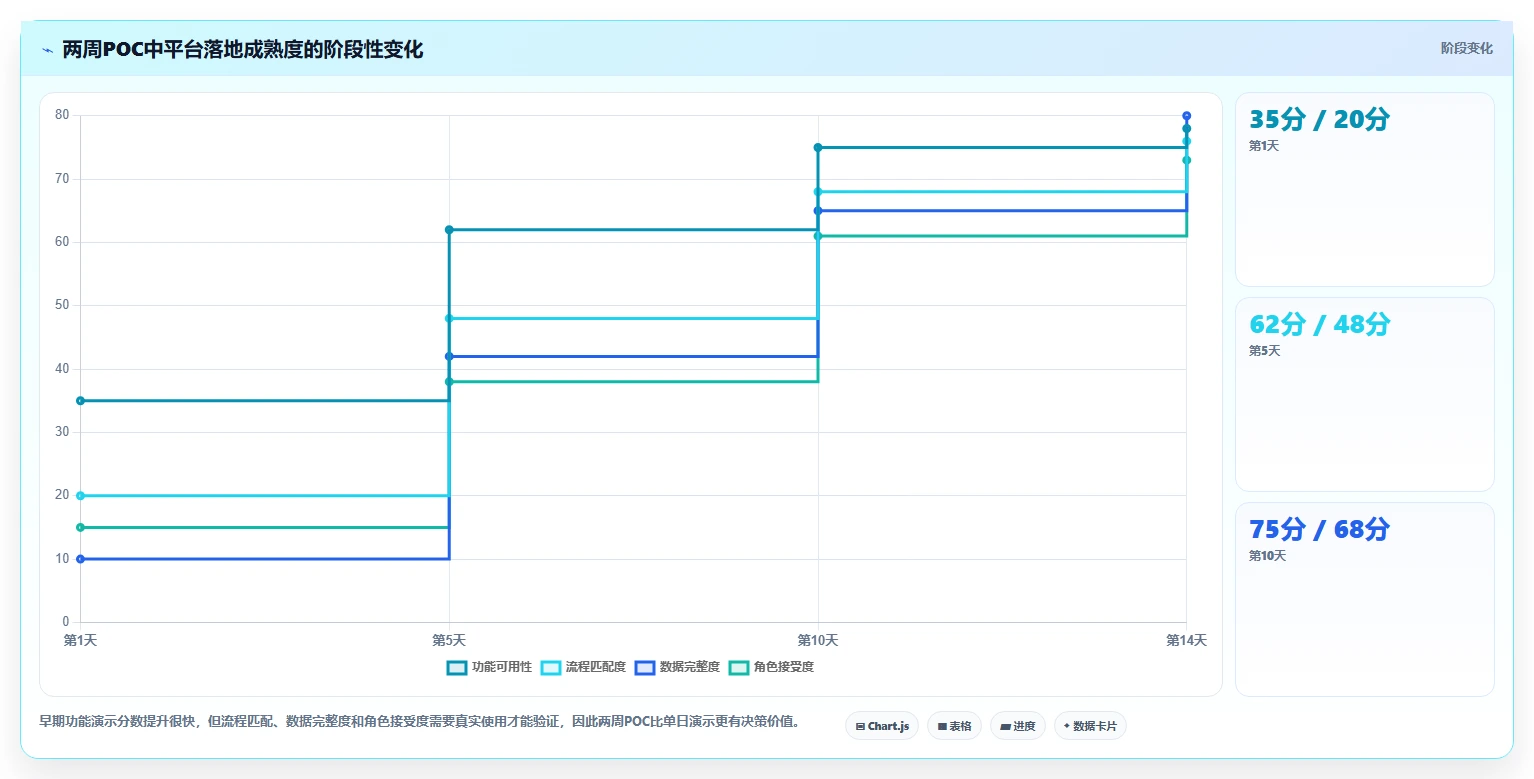This screenshot has width=1534, height=779.
Task: Hide the 数据完整度 series via its legend label
Action: (690, 667)
